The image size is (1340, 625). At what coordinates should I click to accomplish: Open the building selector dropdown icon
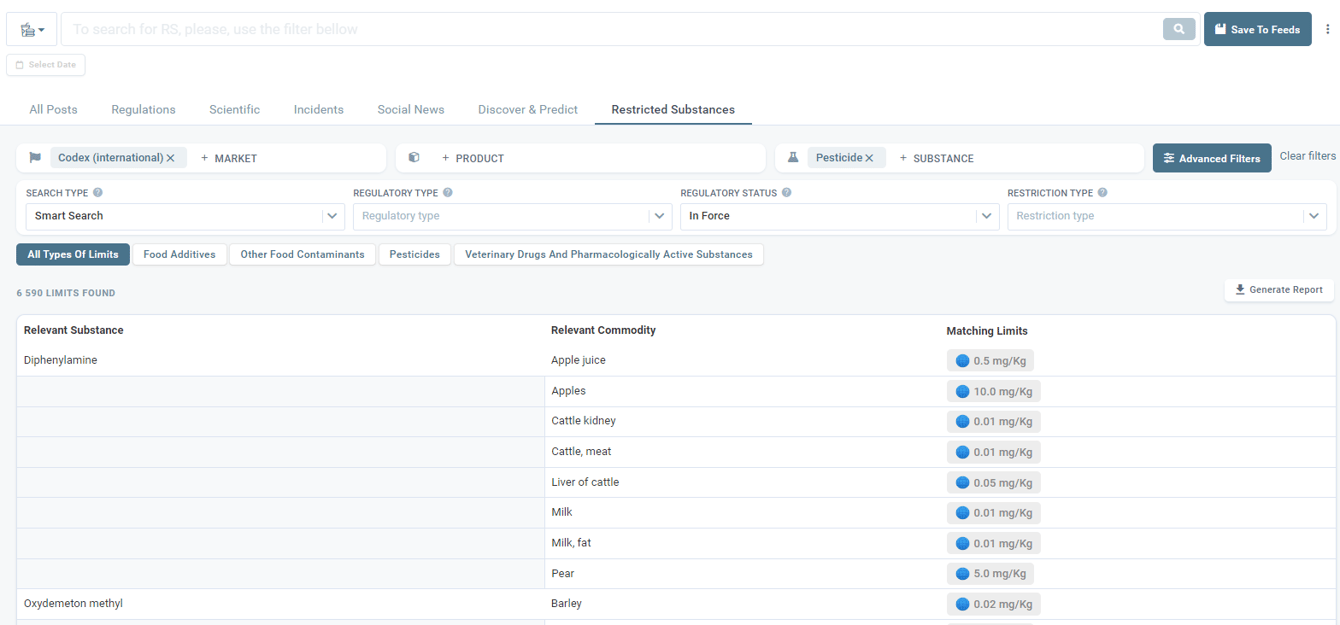[x=32, y=30]
